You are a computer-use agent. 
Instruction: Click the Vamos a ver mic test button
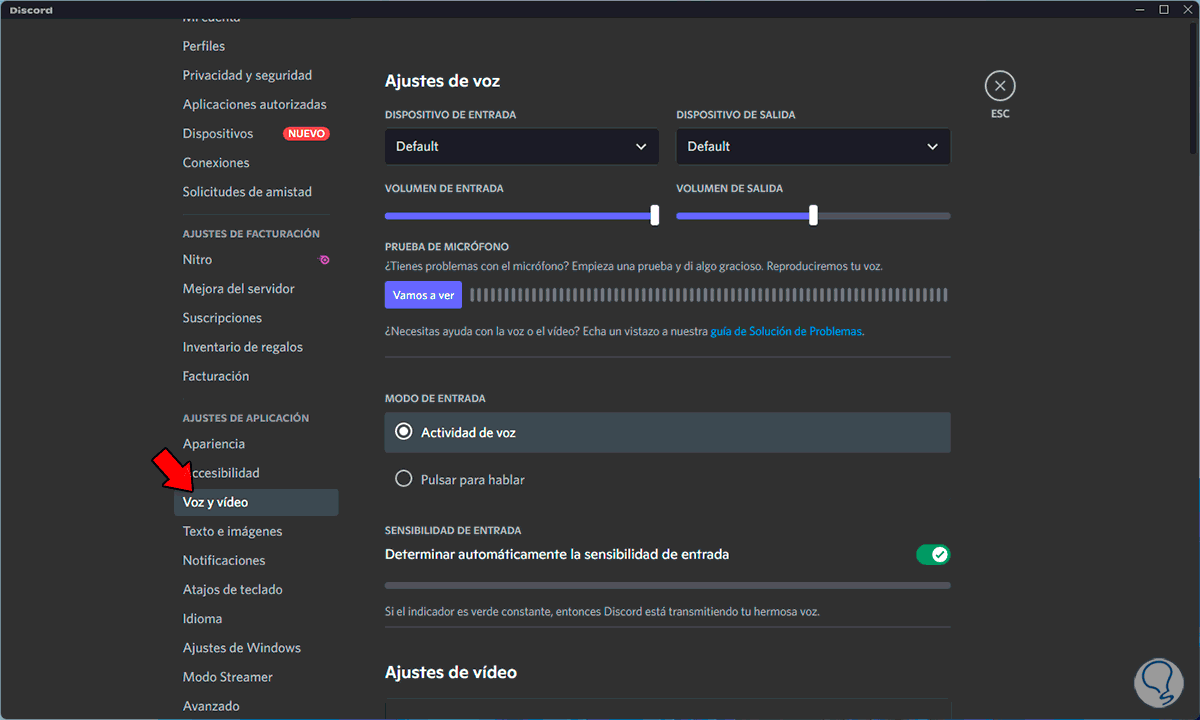(x=423, y=295)
